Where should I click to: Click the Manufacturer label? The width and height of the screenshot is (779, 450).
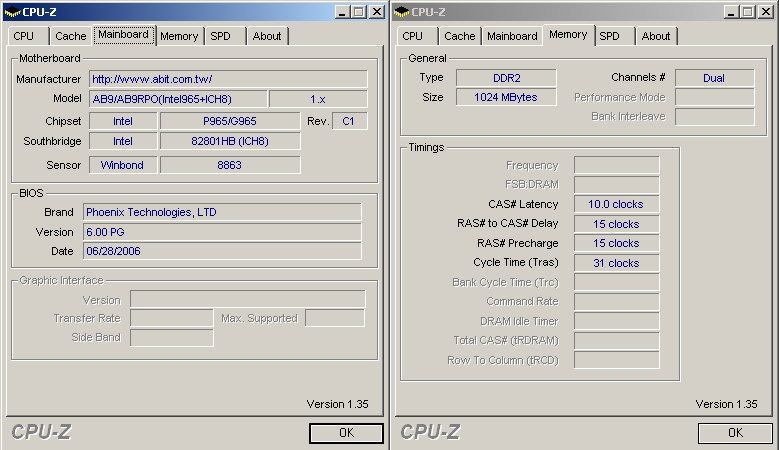point(48,79)
